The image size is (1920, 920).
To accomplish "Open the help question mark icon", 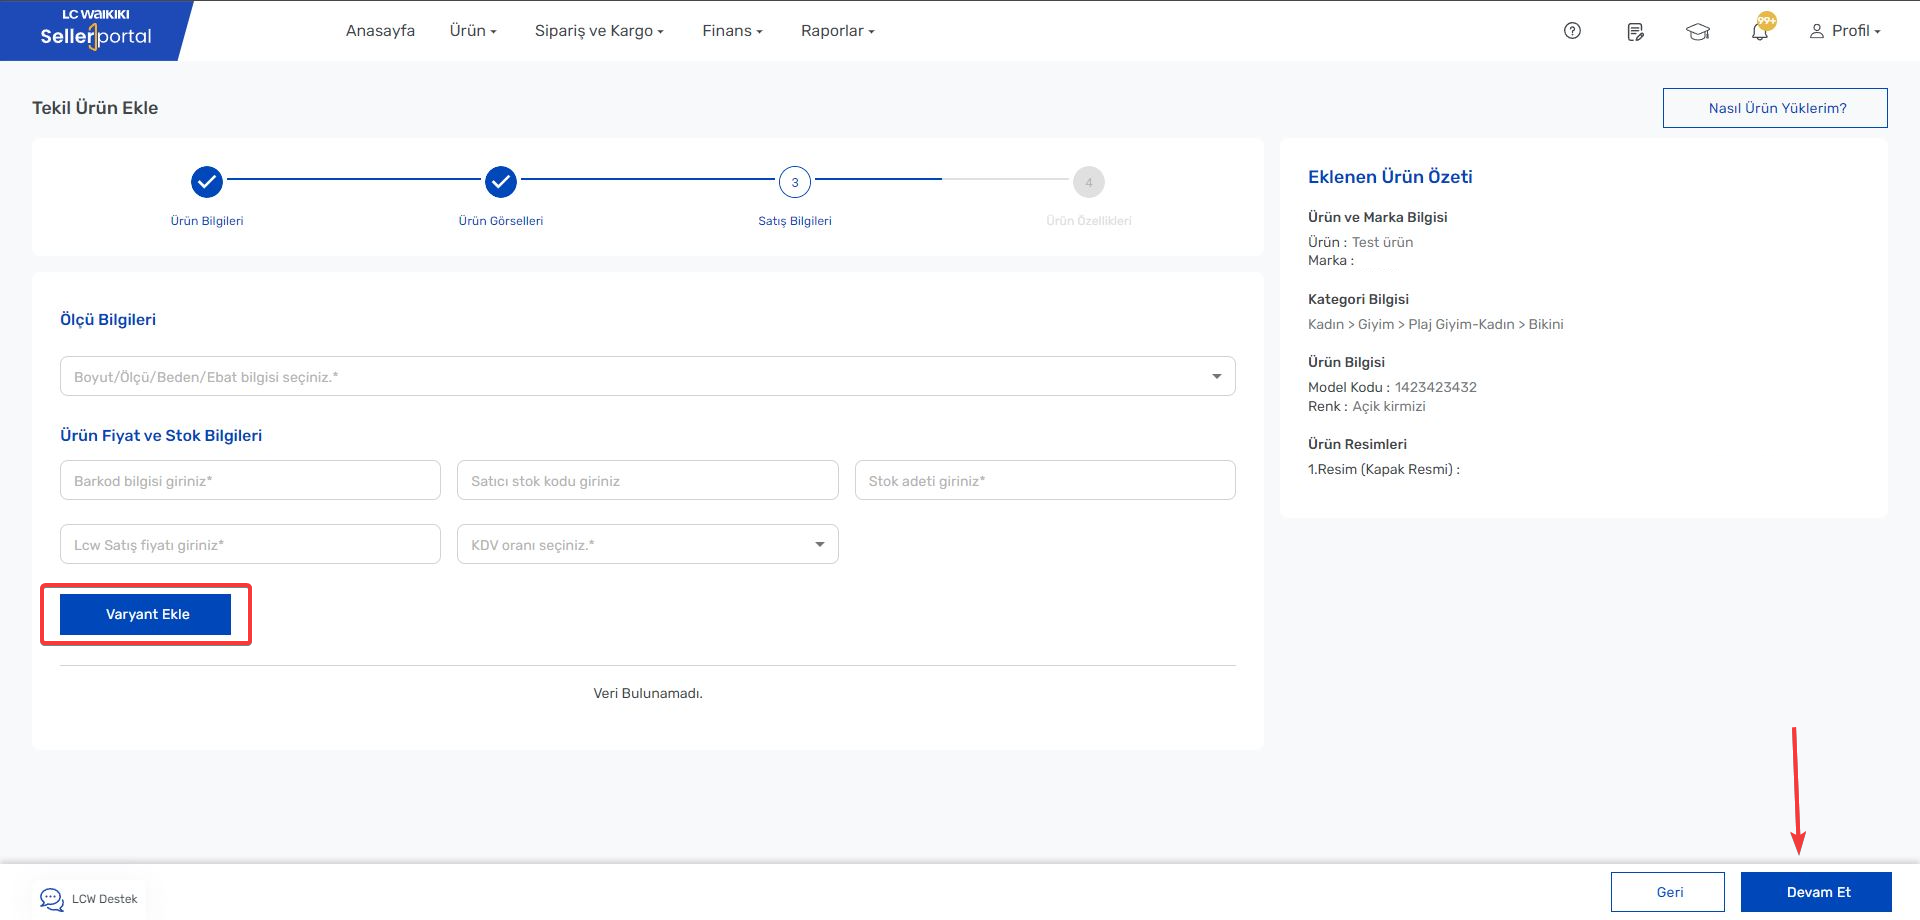I will coord(1572,31).
